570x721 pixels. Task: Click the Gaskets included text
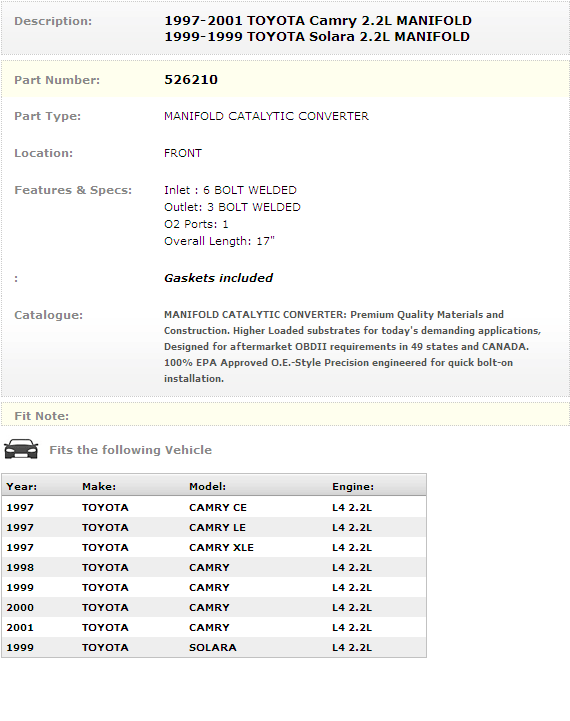218,278
